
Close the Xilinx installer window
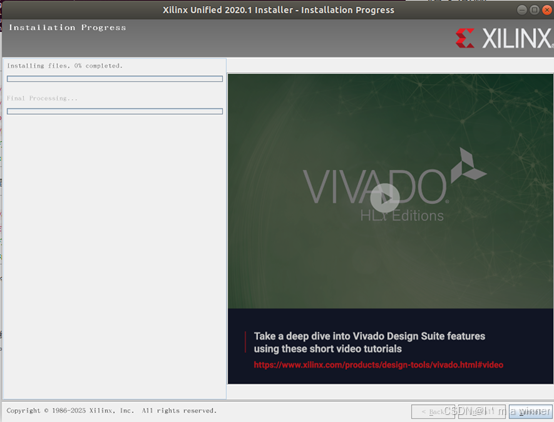(547, 10)
